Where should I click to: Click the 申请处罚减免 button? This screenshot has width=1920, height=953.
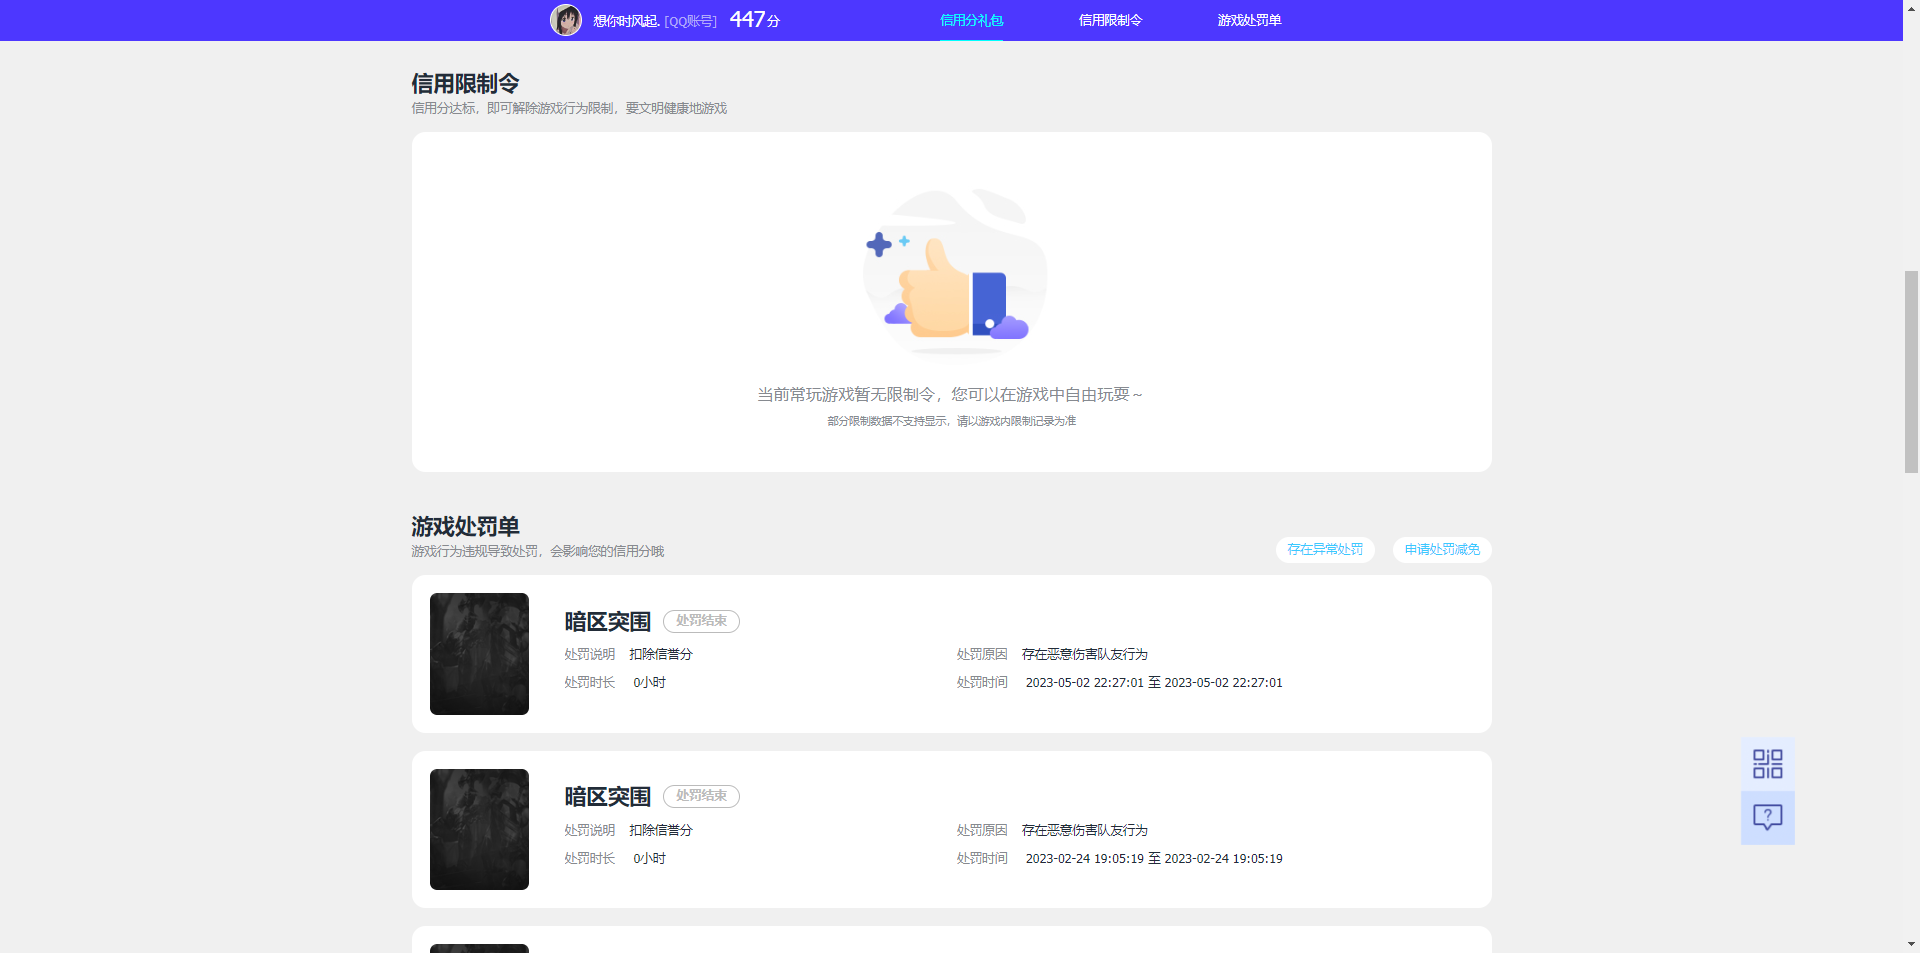pos(1442,550)
